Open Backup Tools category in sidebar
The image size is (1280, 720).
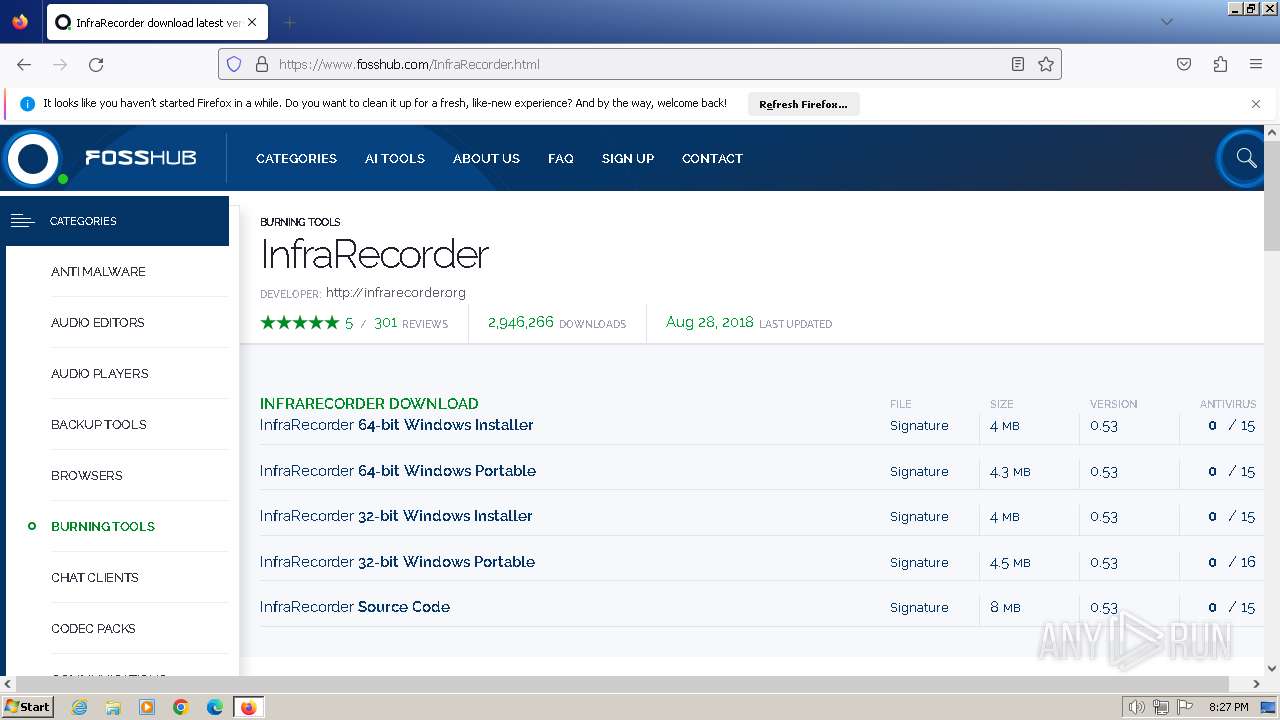[99, 425]
